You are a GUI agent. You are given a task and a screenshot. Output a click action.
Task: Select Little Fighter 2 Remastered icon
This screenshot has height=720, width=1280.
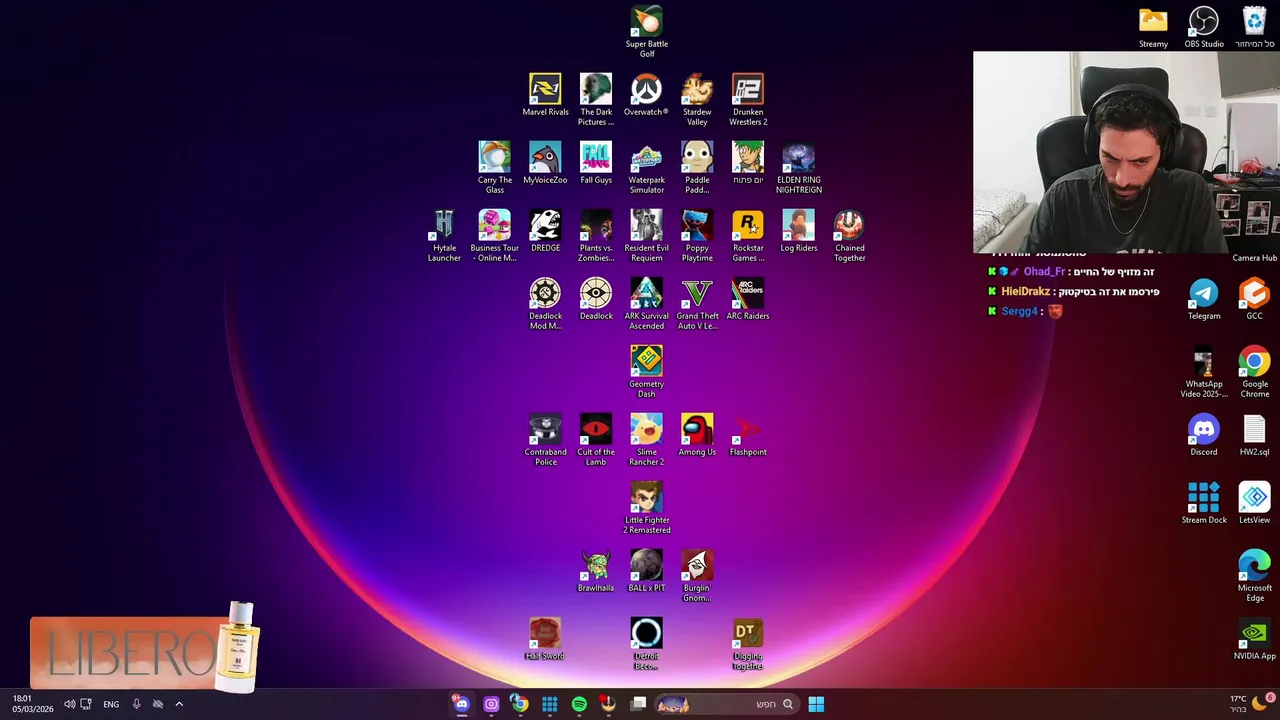pyautogui.click(x=647, y=507)
